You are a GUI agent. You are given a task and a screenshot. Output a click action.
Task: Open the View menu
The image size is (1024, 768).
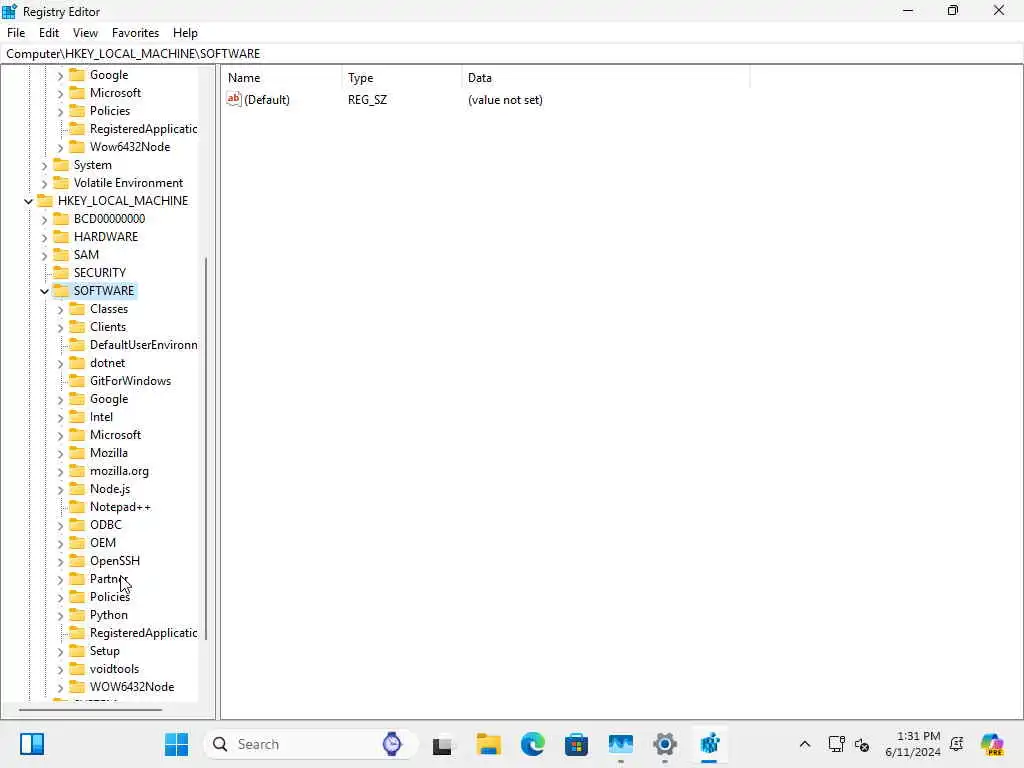click(x=85, y=33)
